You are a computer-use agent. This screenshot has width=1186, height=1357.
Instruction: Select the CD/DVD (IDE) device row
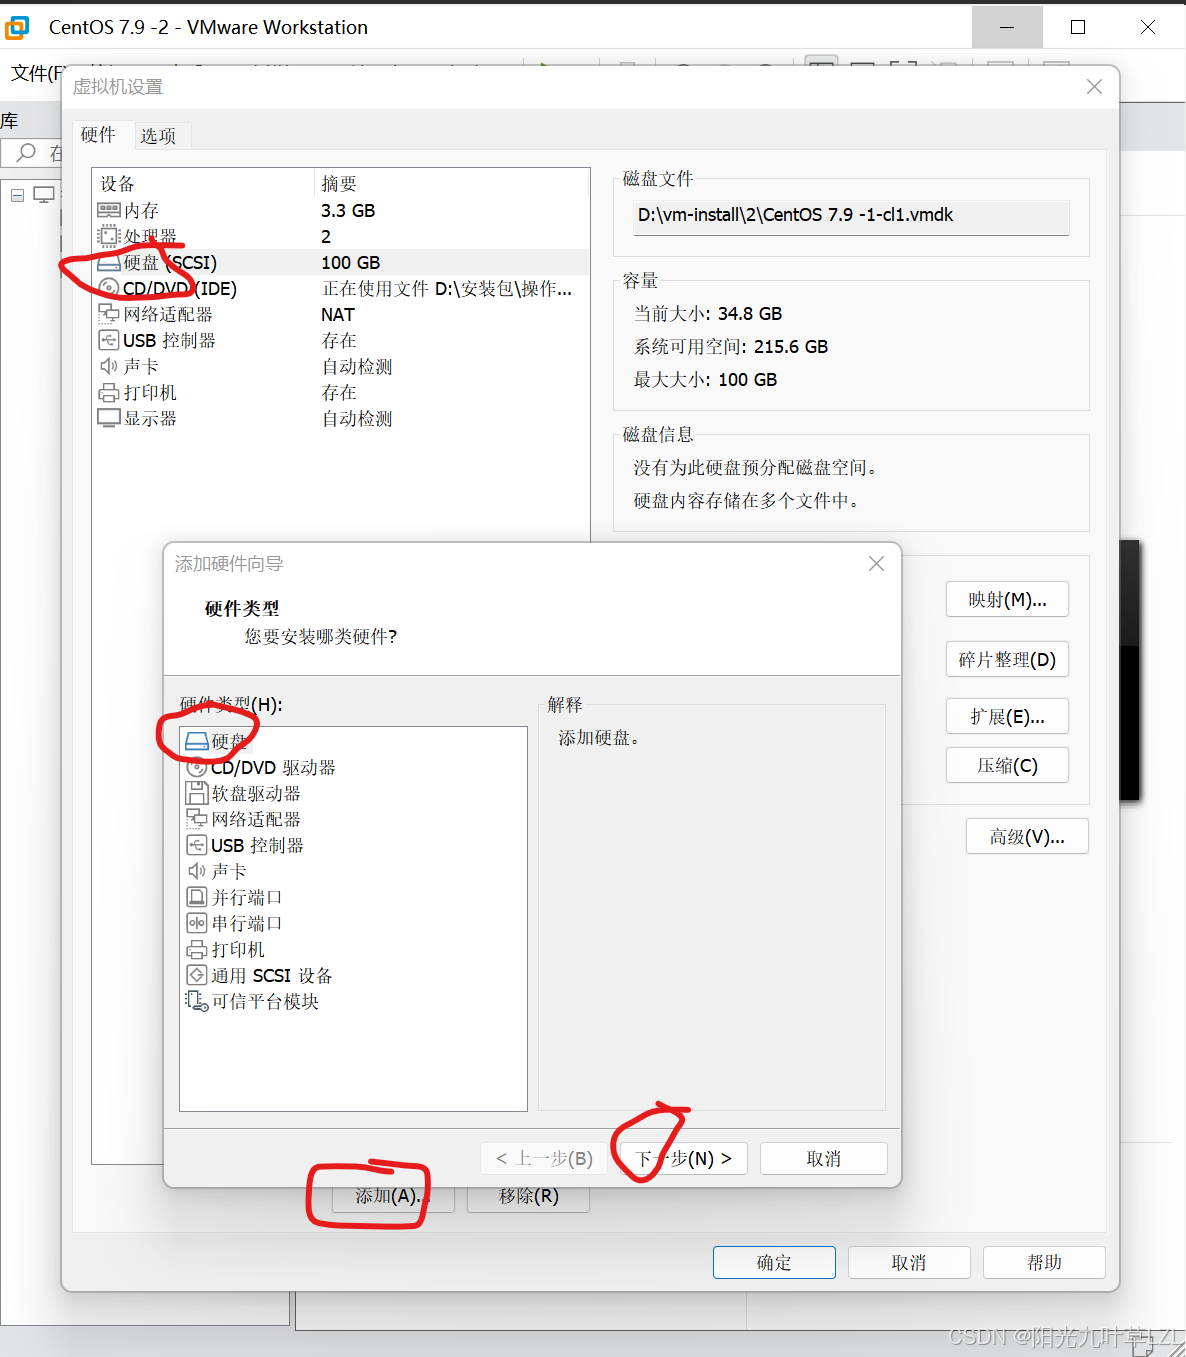(342, 288)
